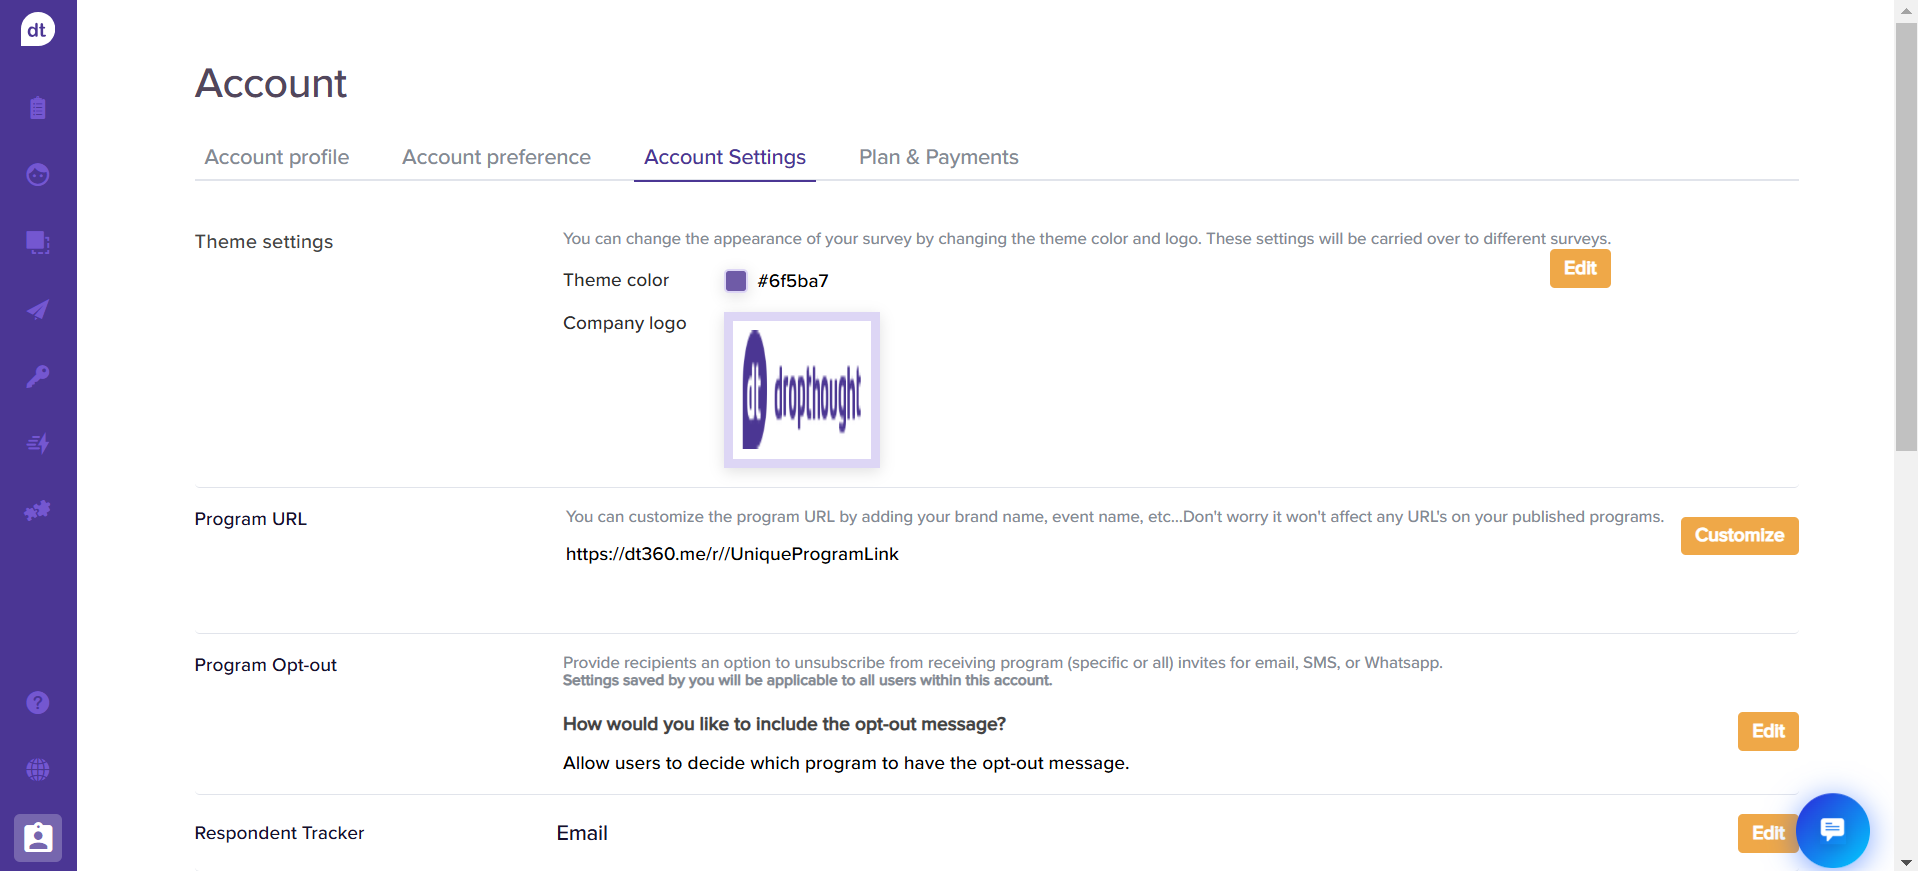Click Edit button for Program Opt-out
This screenshot has height=871, width=1918.
(1767, 731)
